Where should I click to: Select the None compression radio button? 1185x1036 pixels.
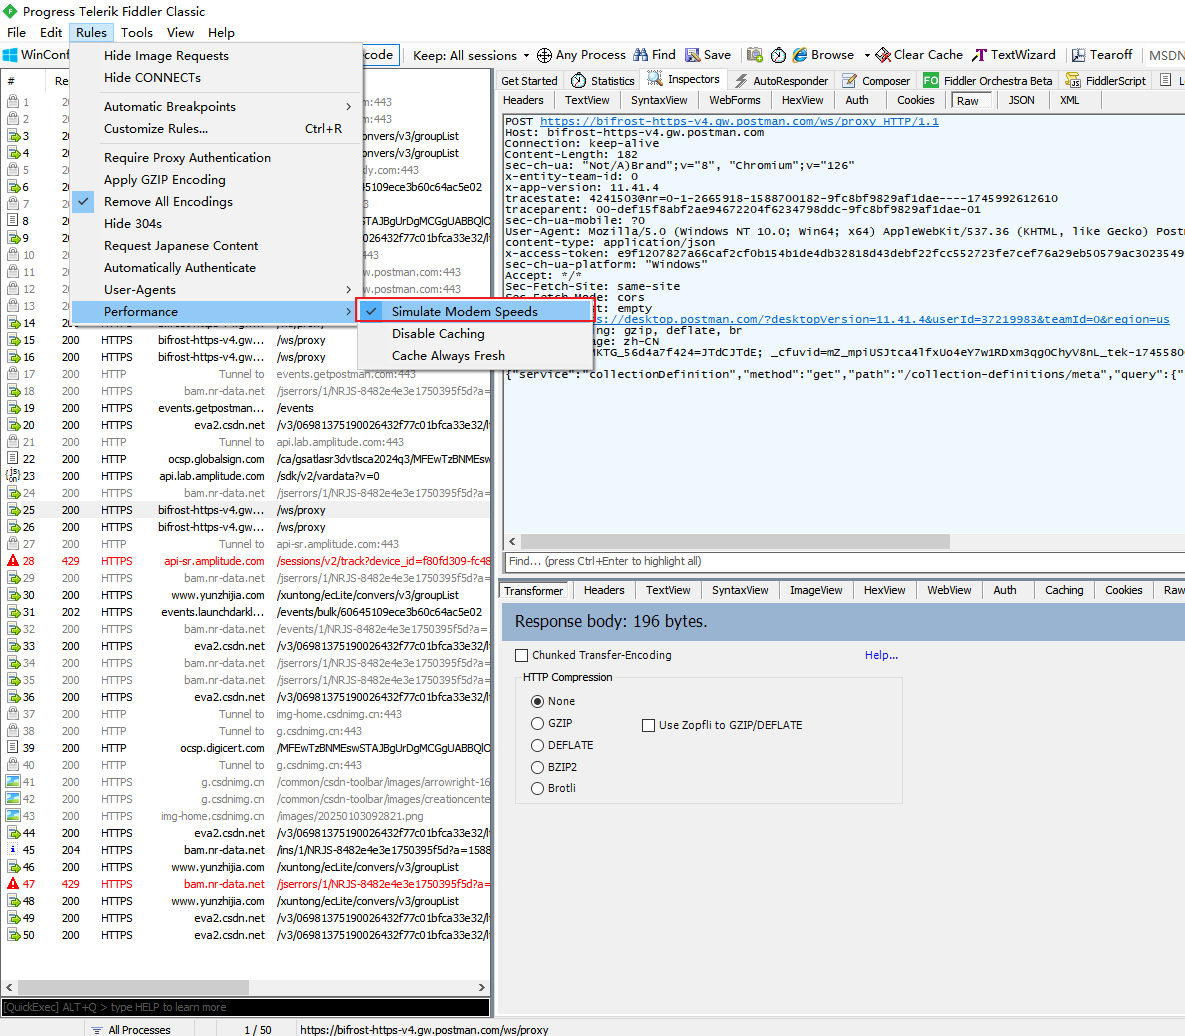click(x=537, y=701)
